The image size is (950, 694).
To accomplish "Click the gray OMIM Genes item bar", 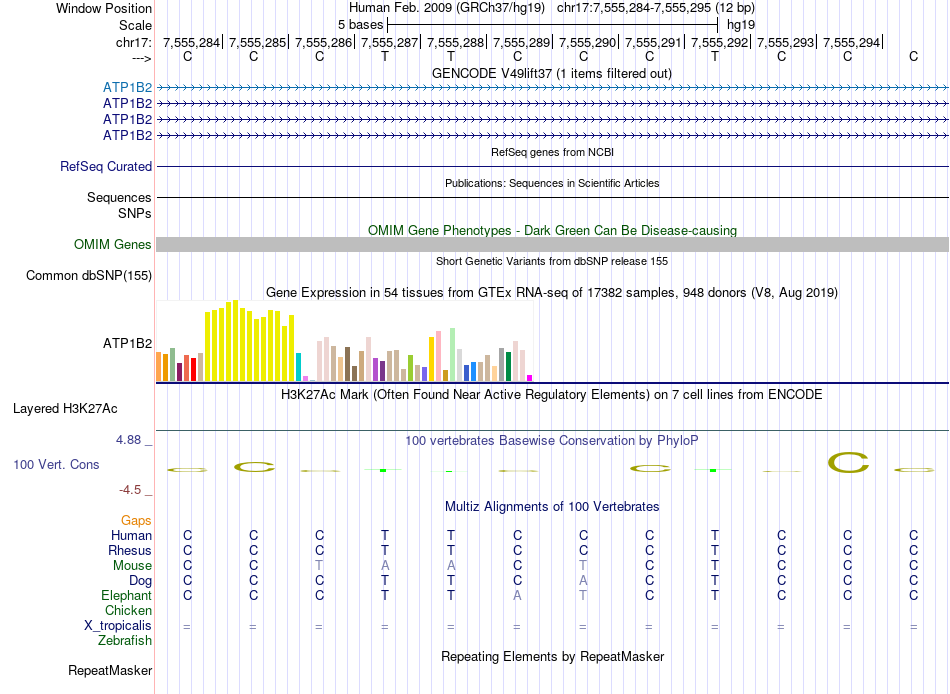I will coord(552,244).
